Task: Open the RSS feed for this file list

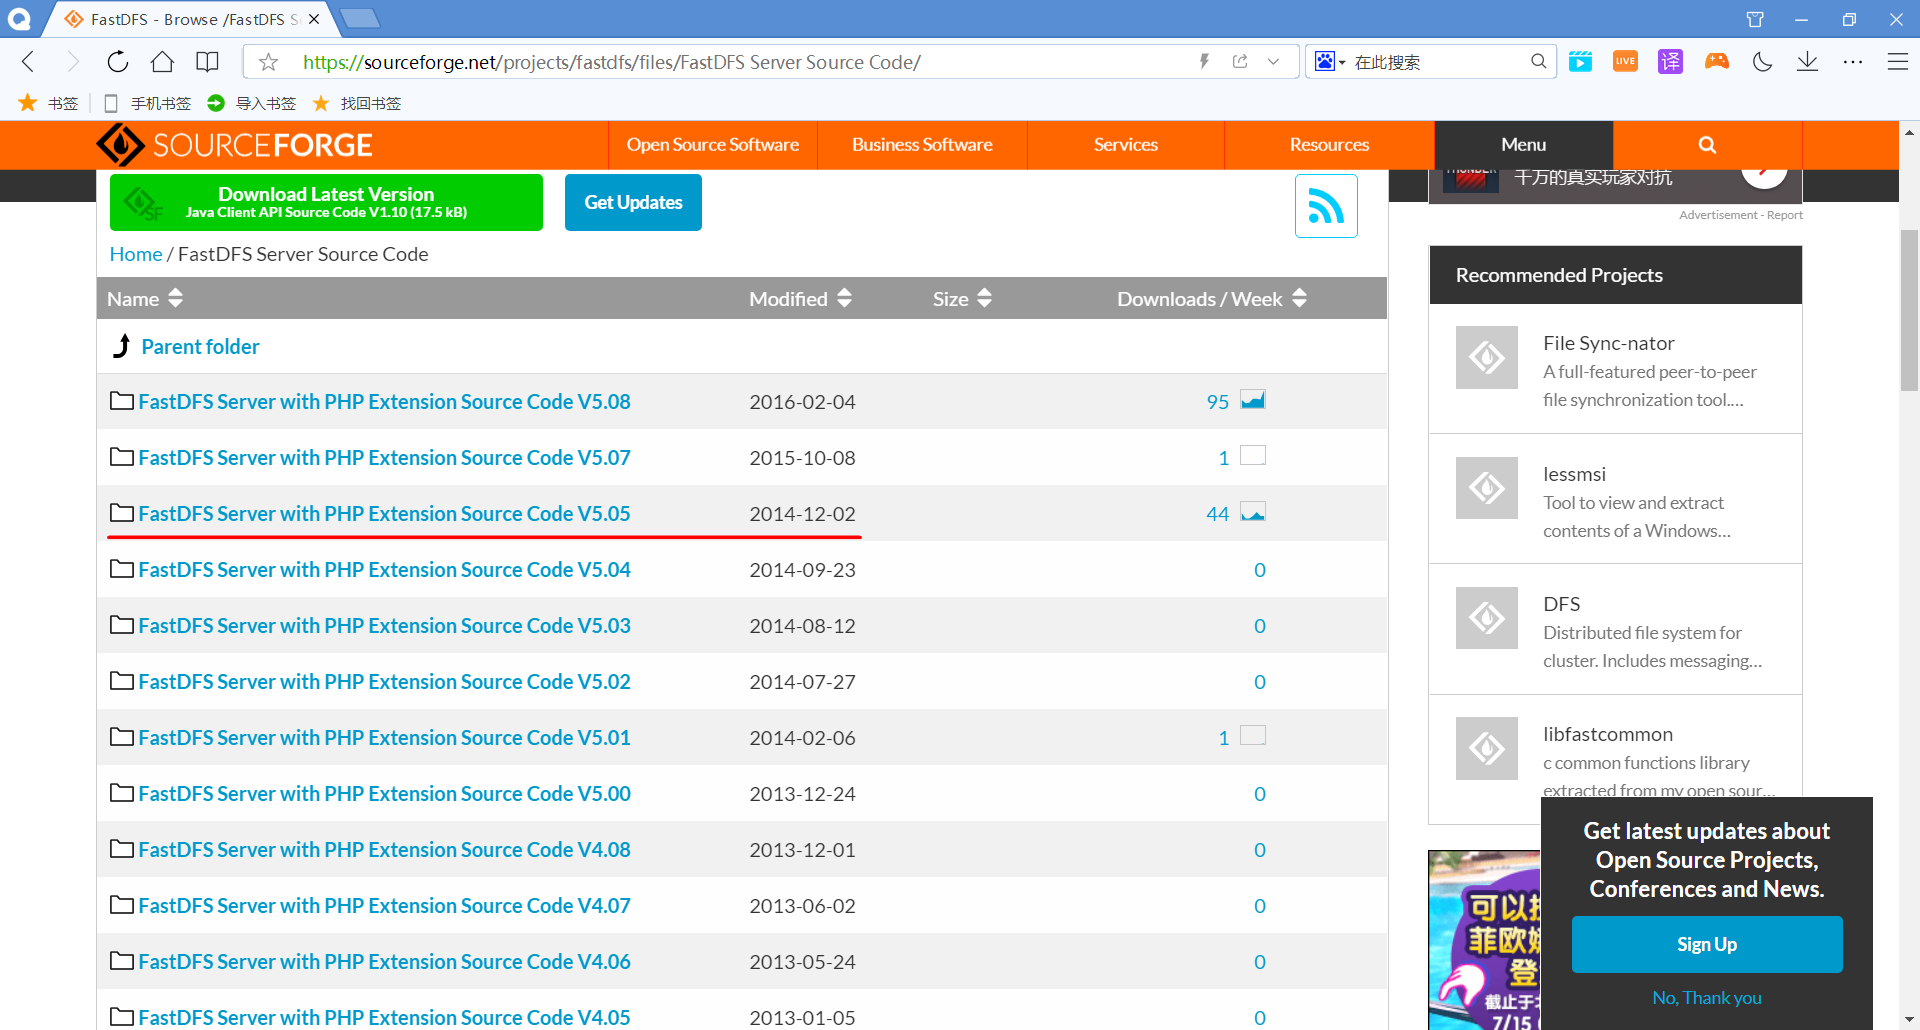Action: [x=1326, y=205]
